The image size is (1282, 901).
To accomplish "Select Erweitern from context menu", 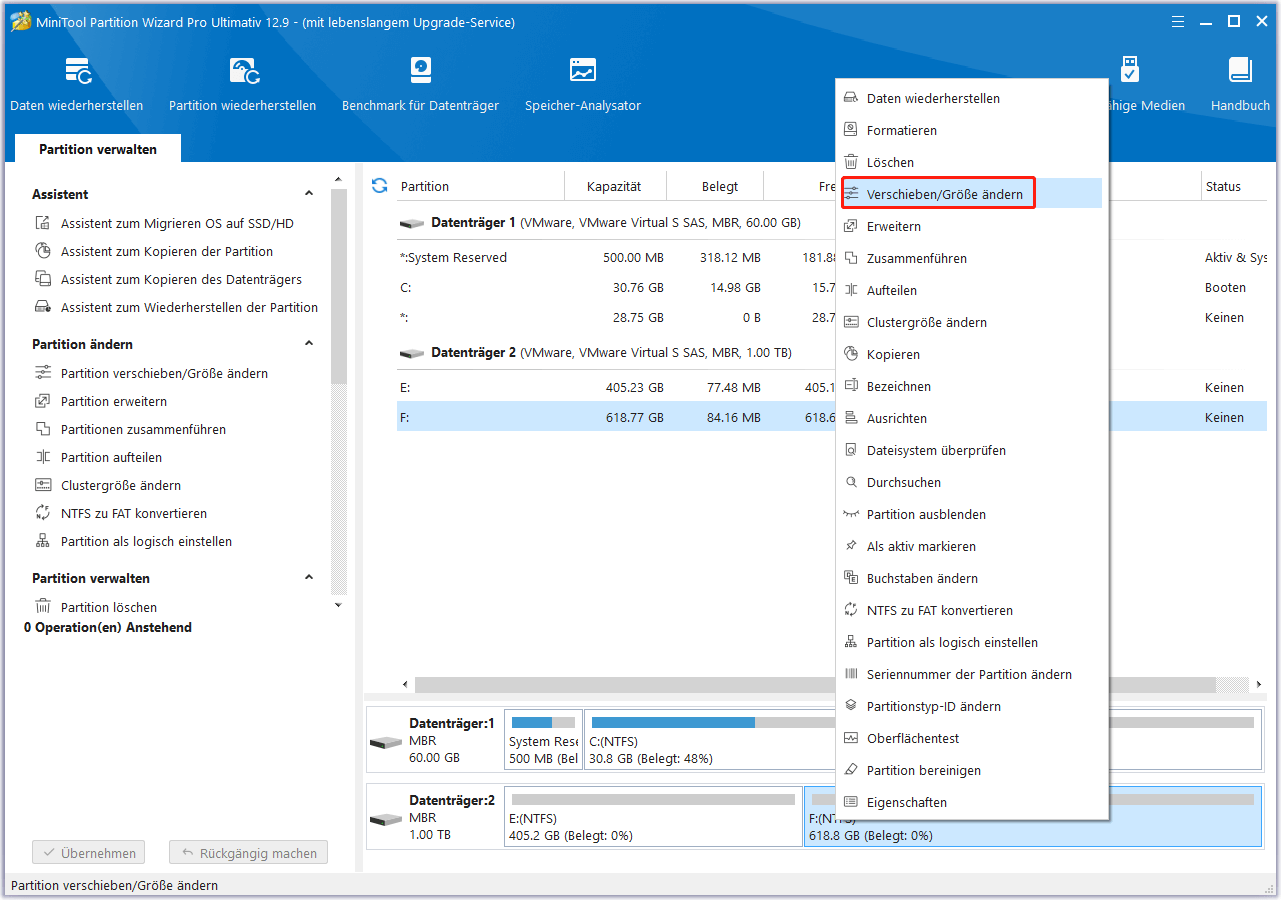I will pyautogui.click(x=971, y=227).
